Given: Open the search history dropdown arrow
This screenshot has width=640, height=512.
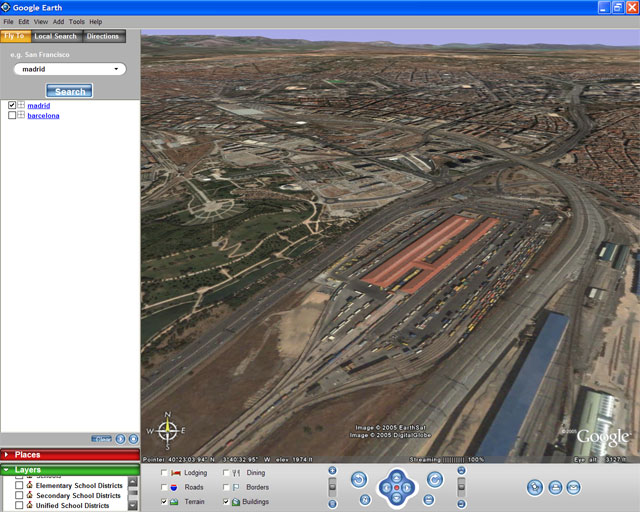Looking at the screenshot, I should tap(118, 70).
